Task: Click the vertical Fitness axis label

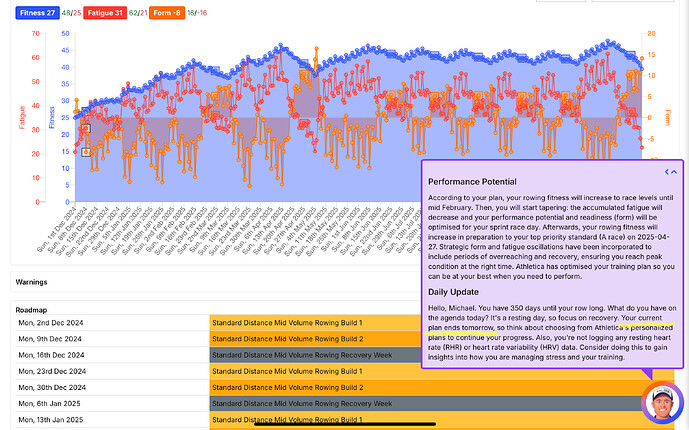Action: (51, 117)
